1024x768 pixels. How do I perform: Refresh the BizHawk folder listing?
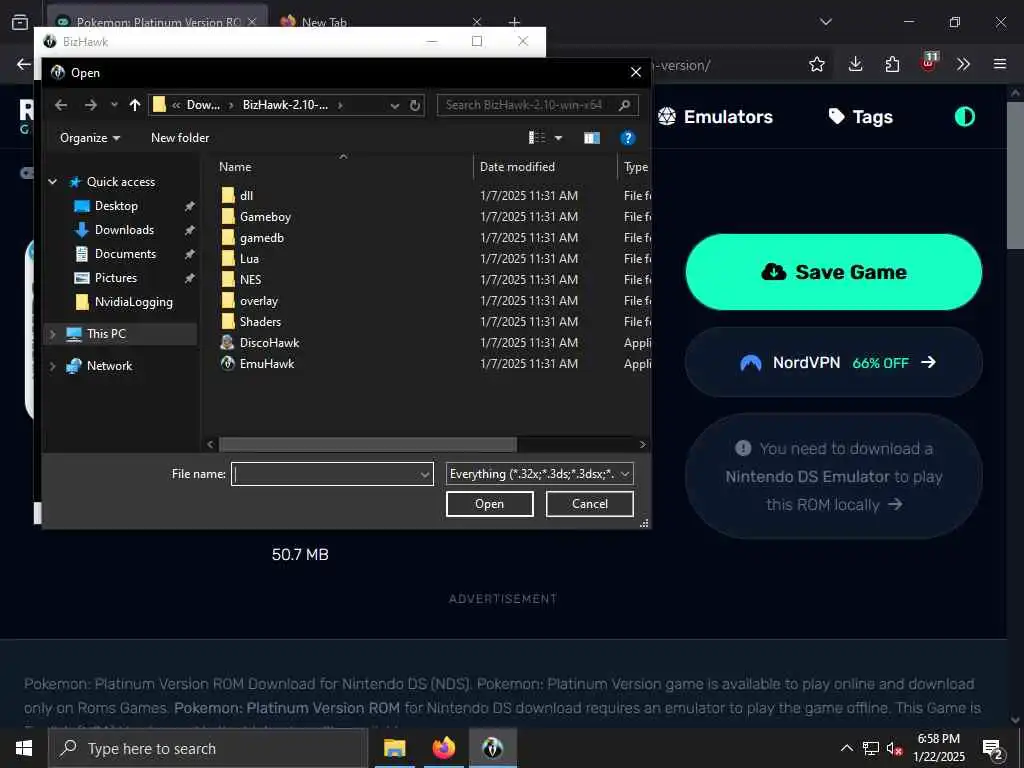click(415, 105)
